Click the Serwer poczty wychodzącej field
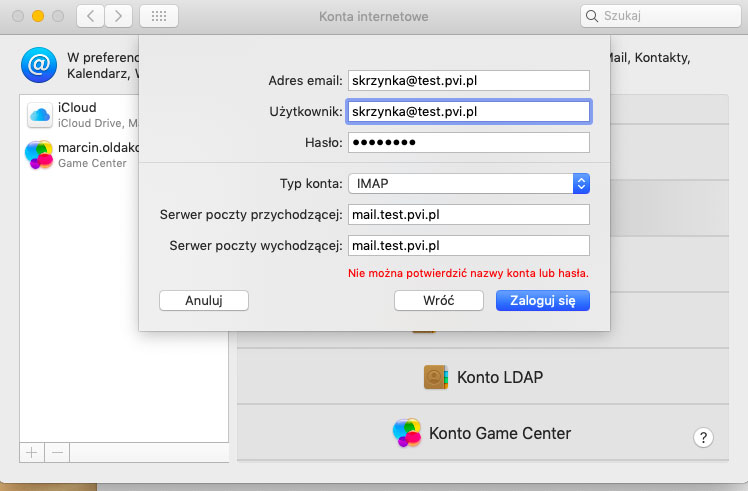Screen dimensions: 748x491 click(469, 246)
